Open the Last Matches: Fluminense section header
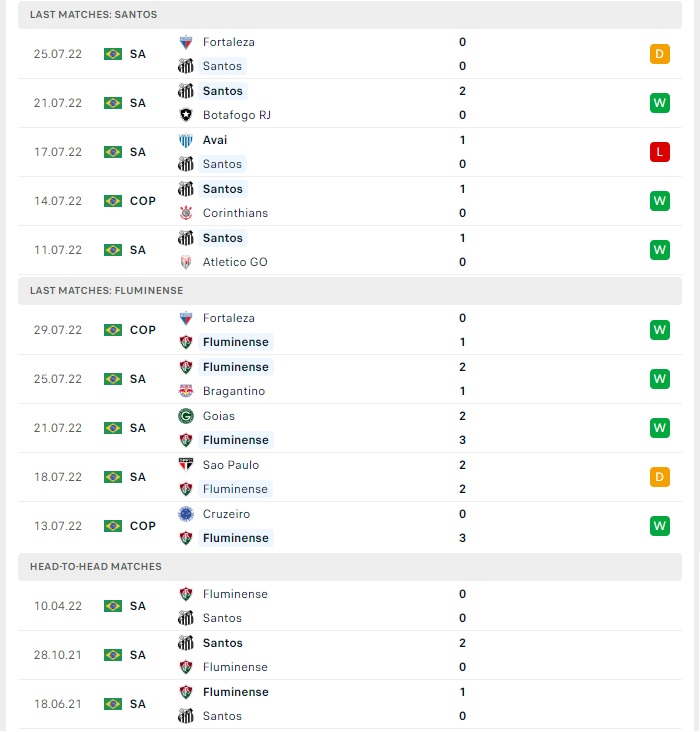Viewport: 700px width, 732px height. [x=350, y=290]
